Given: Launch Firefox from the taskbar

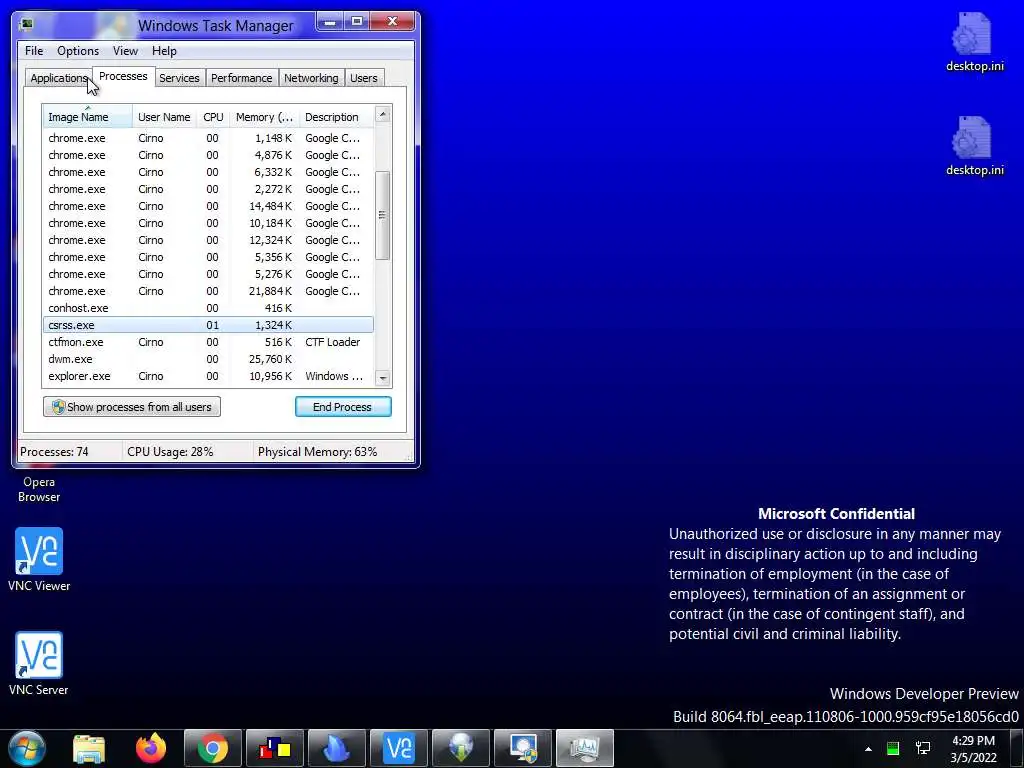Looking at the screenshot, I should click(151, 748).
